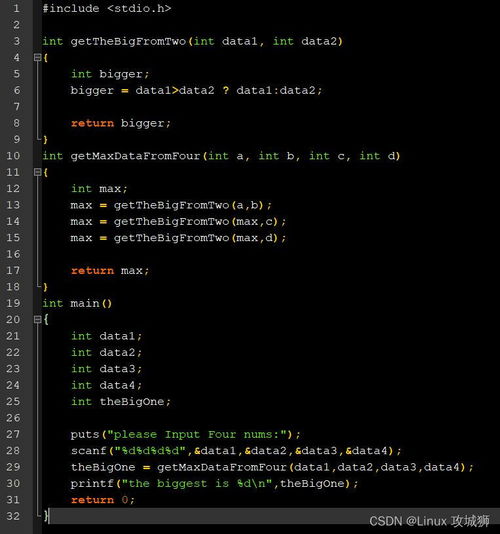Click the CSDN @Linux watermark text
The height and width of the screenshot is (534, 500).
429,521
